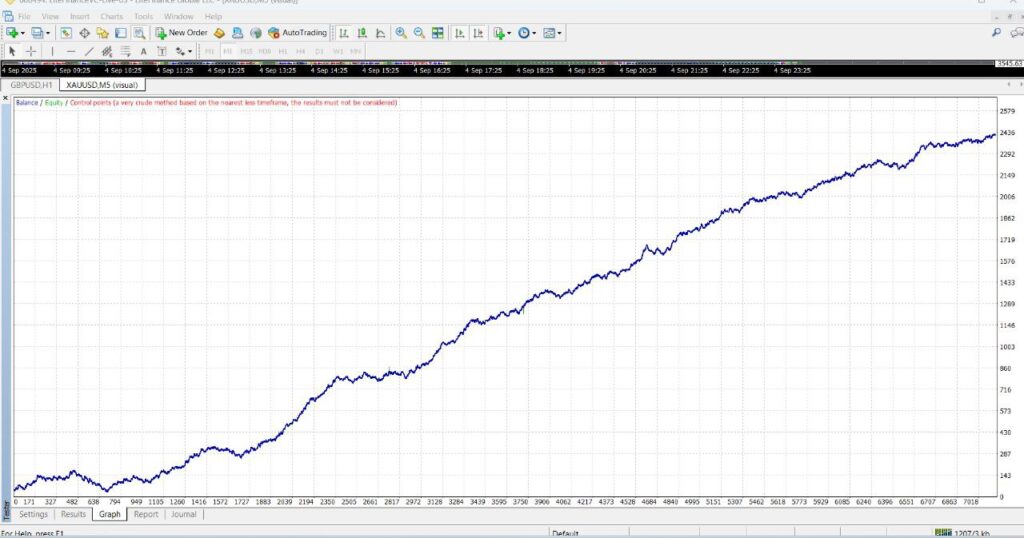Image resolution: width=1024 pixels, height=538 pixels.
Task: Select the Crosshair cursor tool
Action: pyautogui.click(x=31, y=51)
